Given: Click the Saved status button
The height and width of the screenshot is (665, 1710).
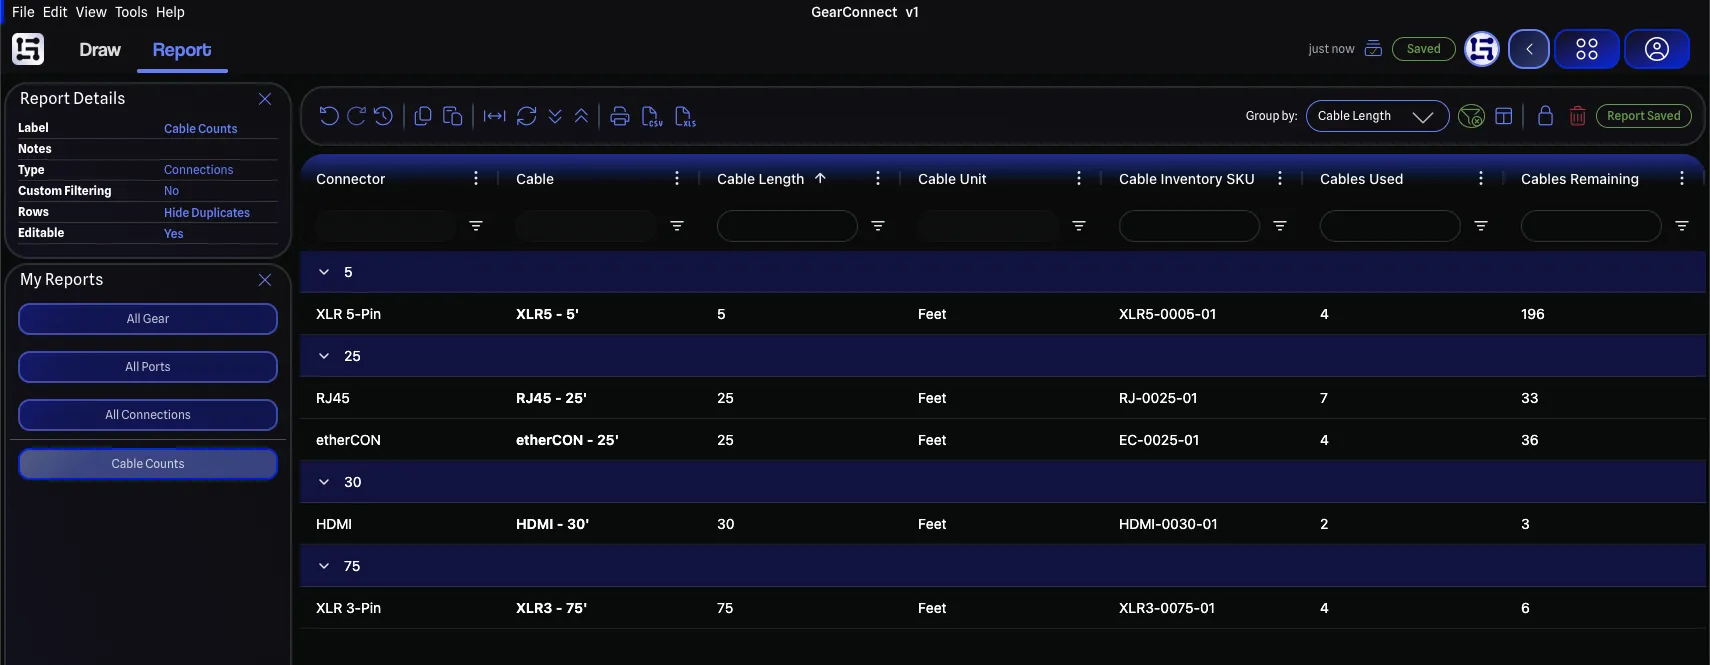Looking at the screenshot, I should coord(1423,49).
